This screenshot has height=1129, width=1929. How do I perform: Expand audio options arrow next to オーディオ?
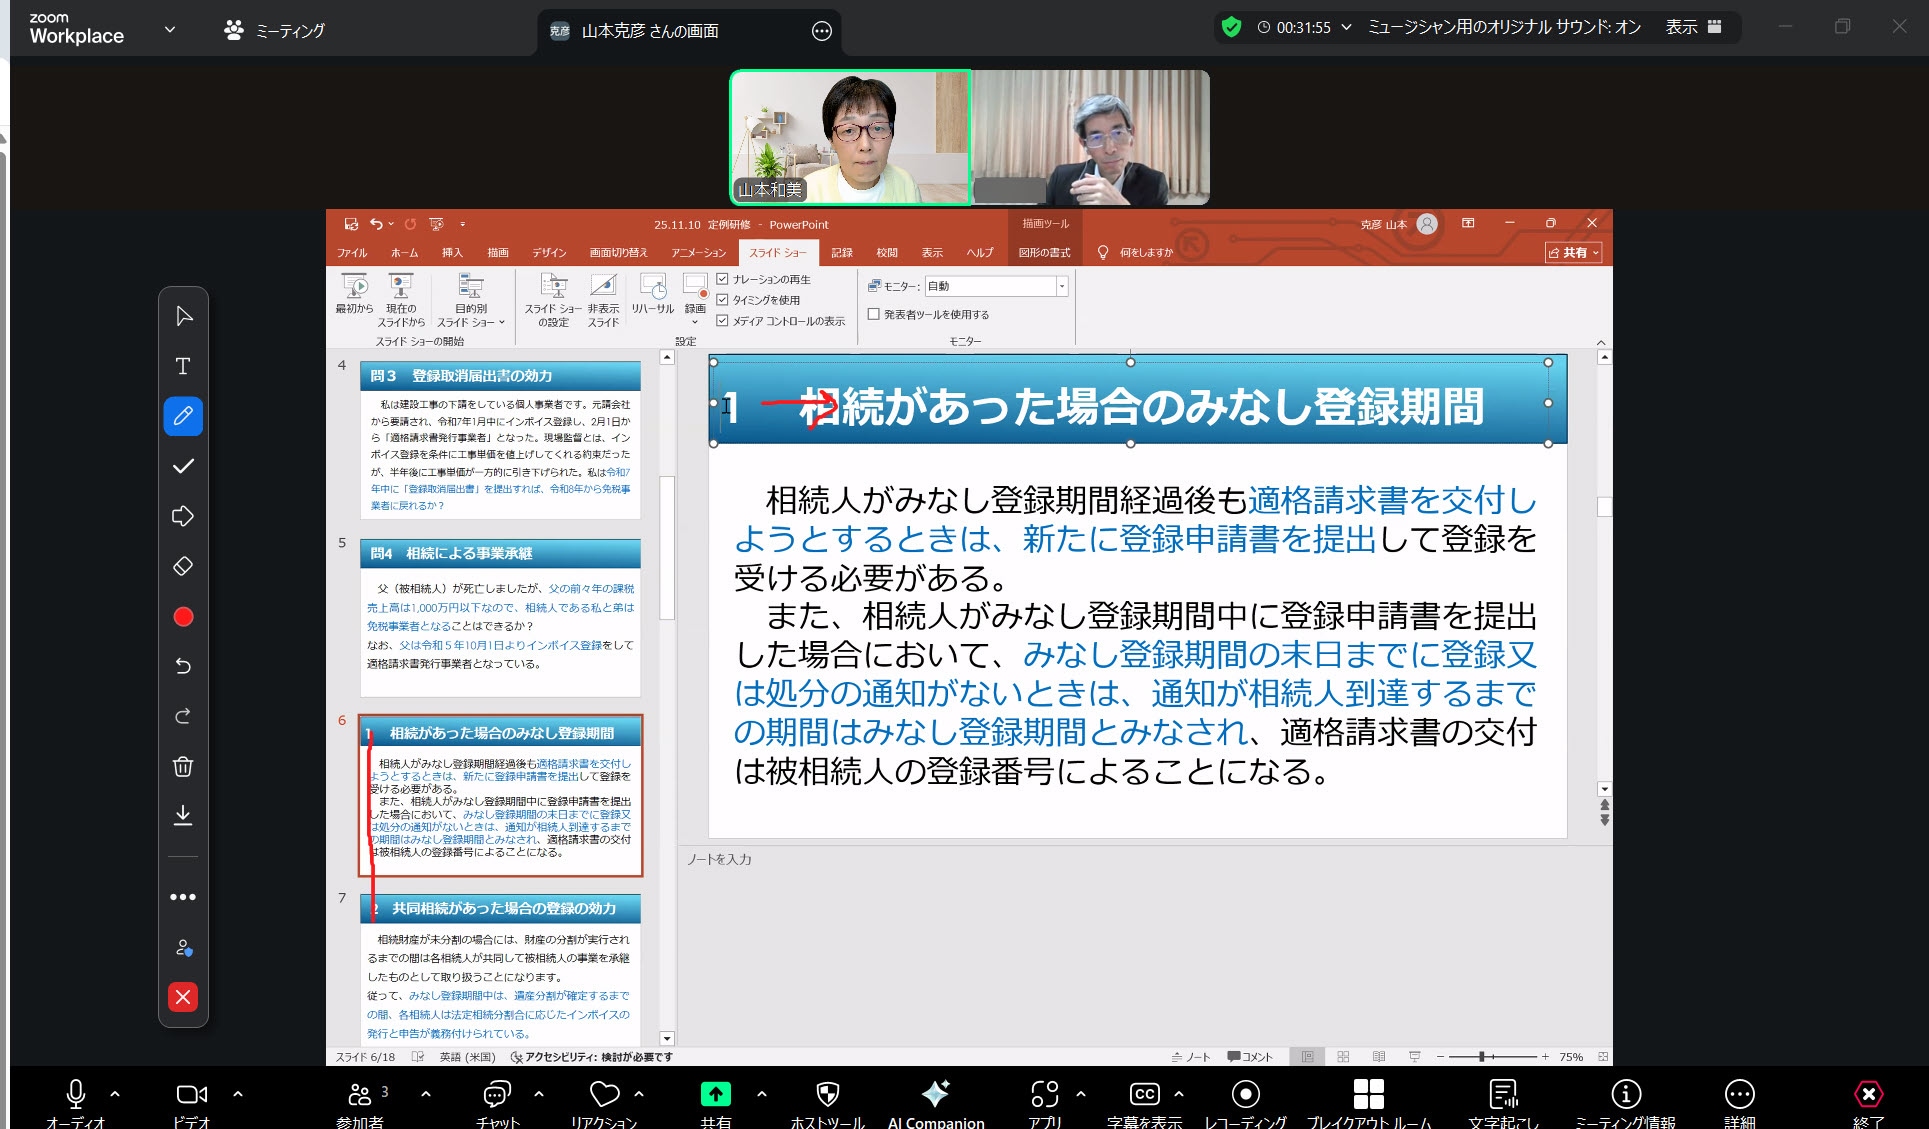point(115,1094)
